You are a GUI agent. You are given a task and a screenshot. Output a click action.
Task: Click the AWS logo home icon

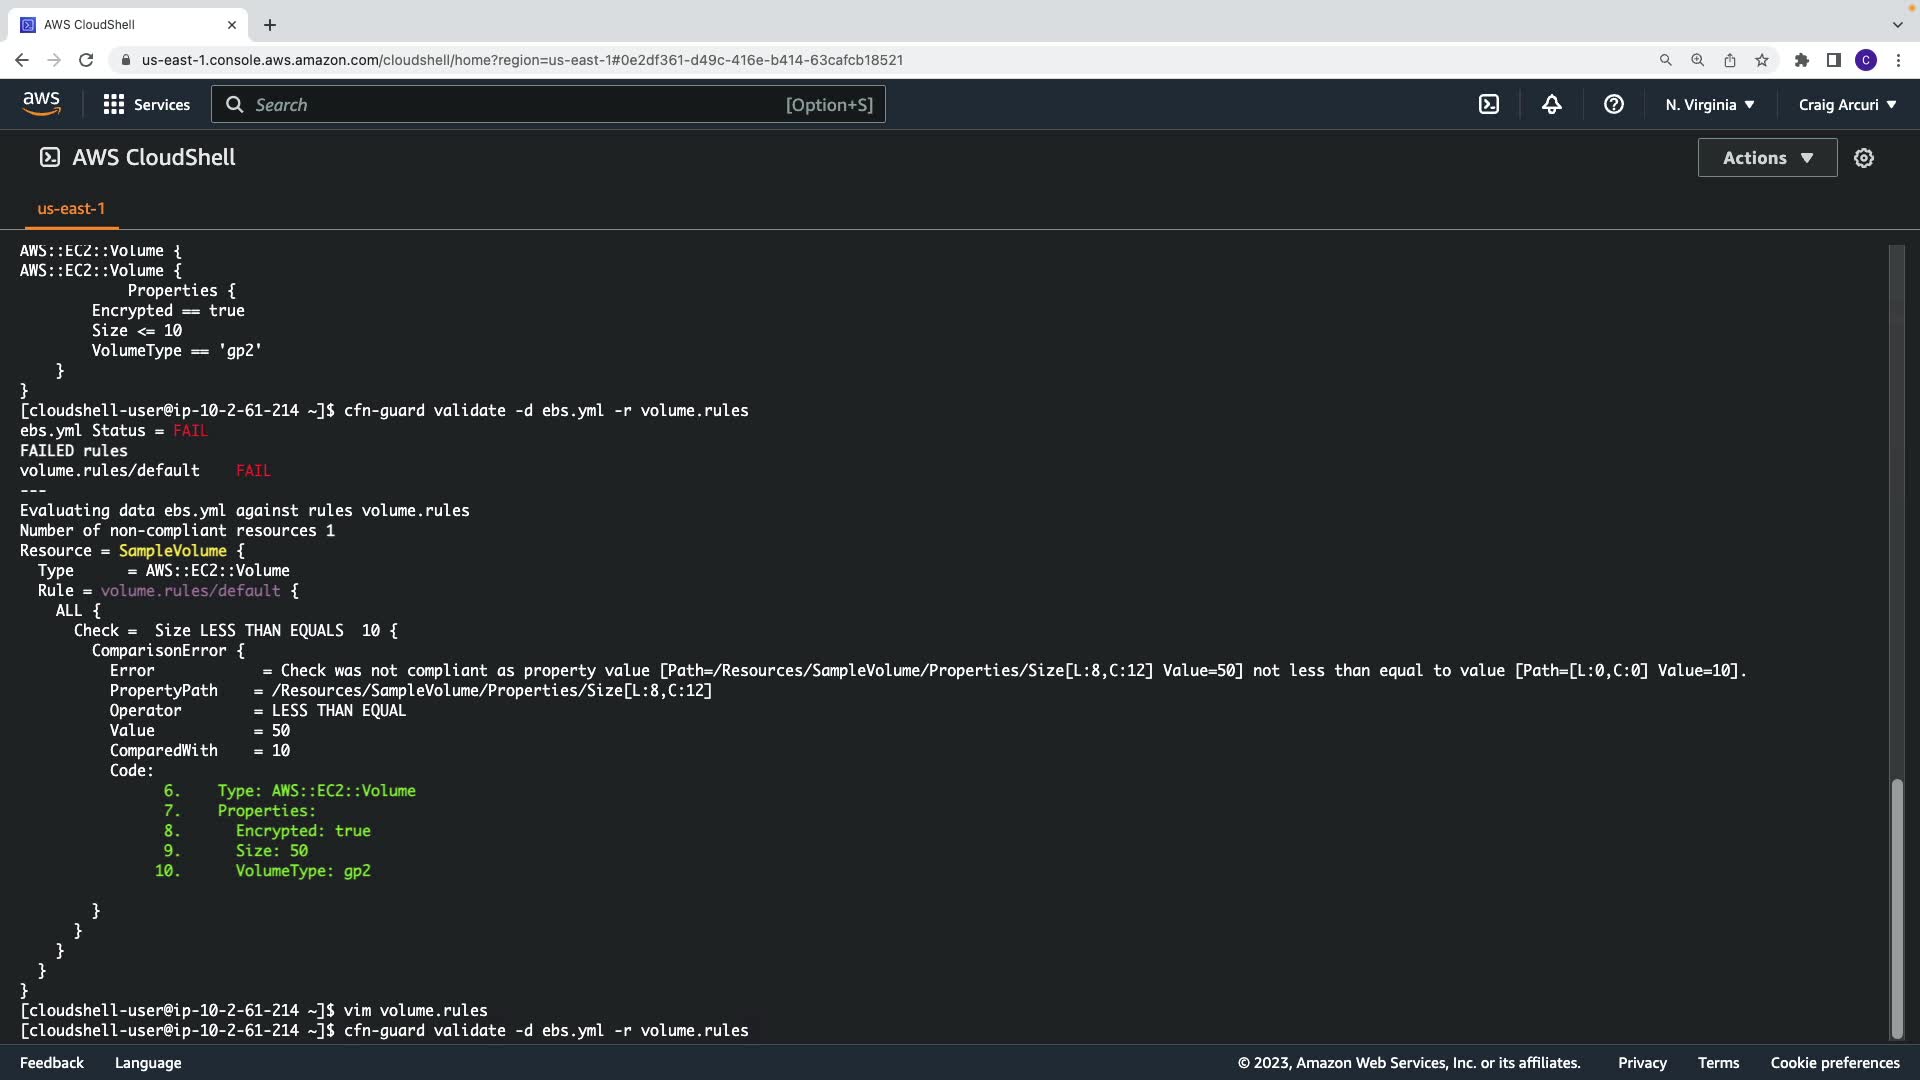coord(41,104)
